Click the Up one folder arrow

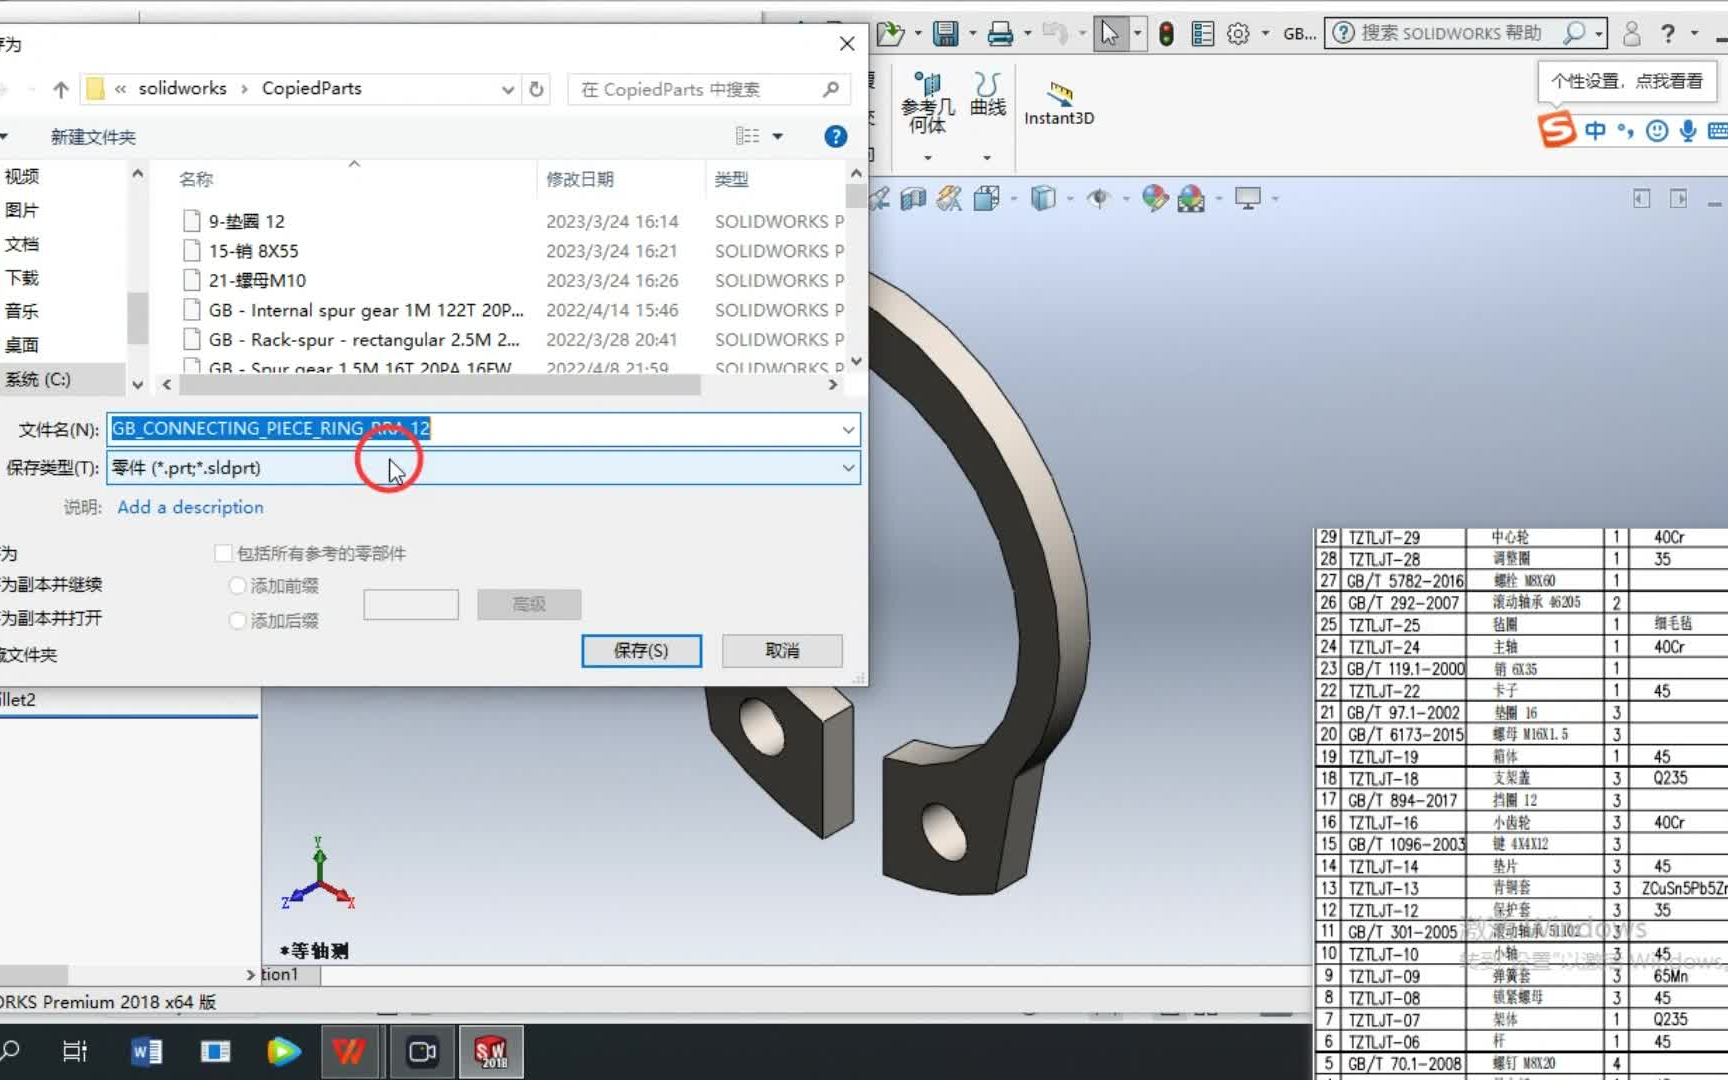[61, 89]
